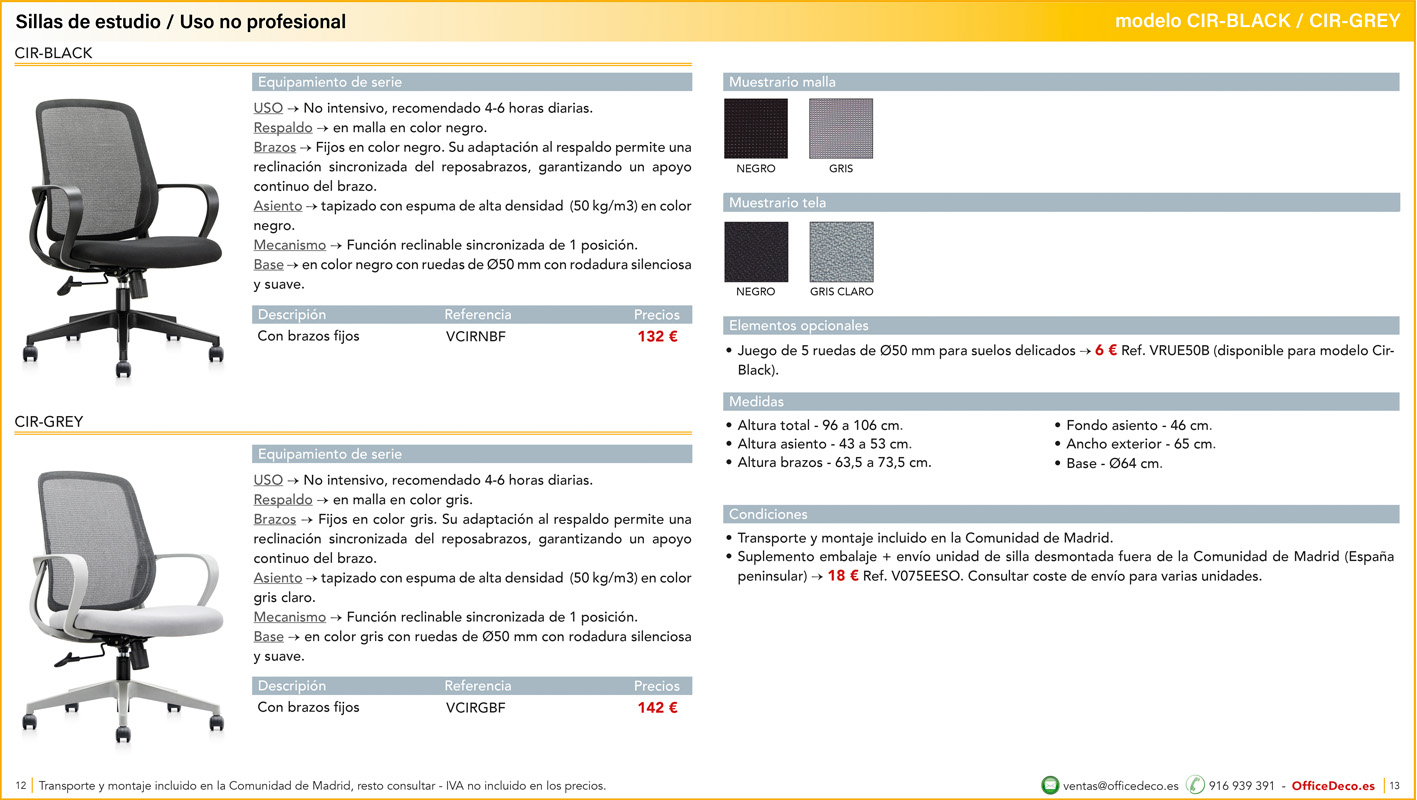Select the GRIS mesh swatch
Viewport: 1417px width, 800px height.
pos(841,129)
